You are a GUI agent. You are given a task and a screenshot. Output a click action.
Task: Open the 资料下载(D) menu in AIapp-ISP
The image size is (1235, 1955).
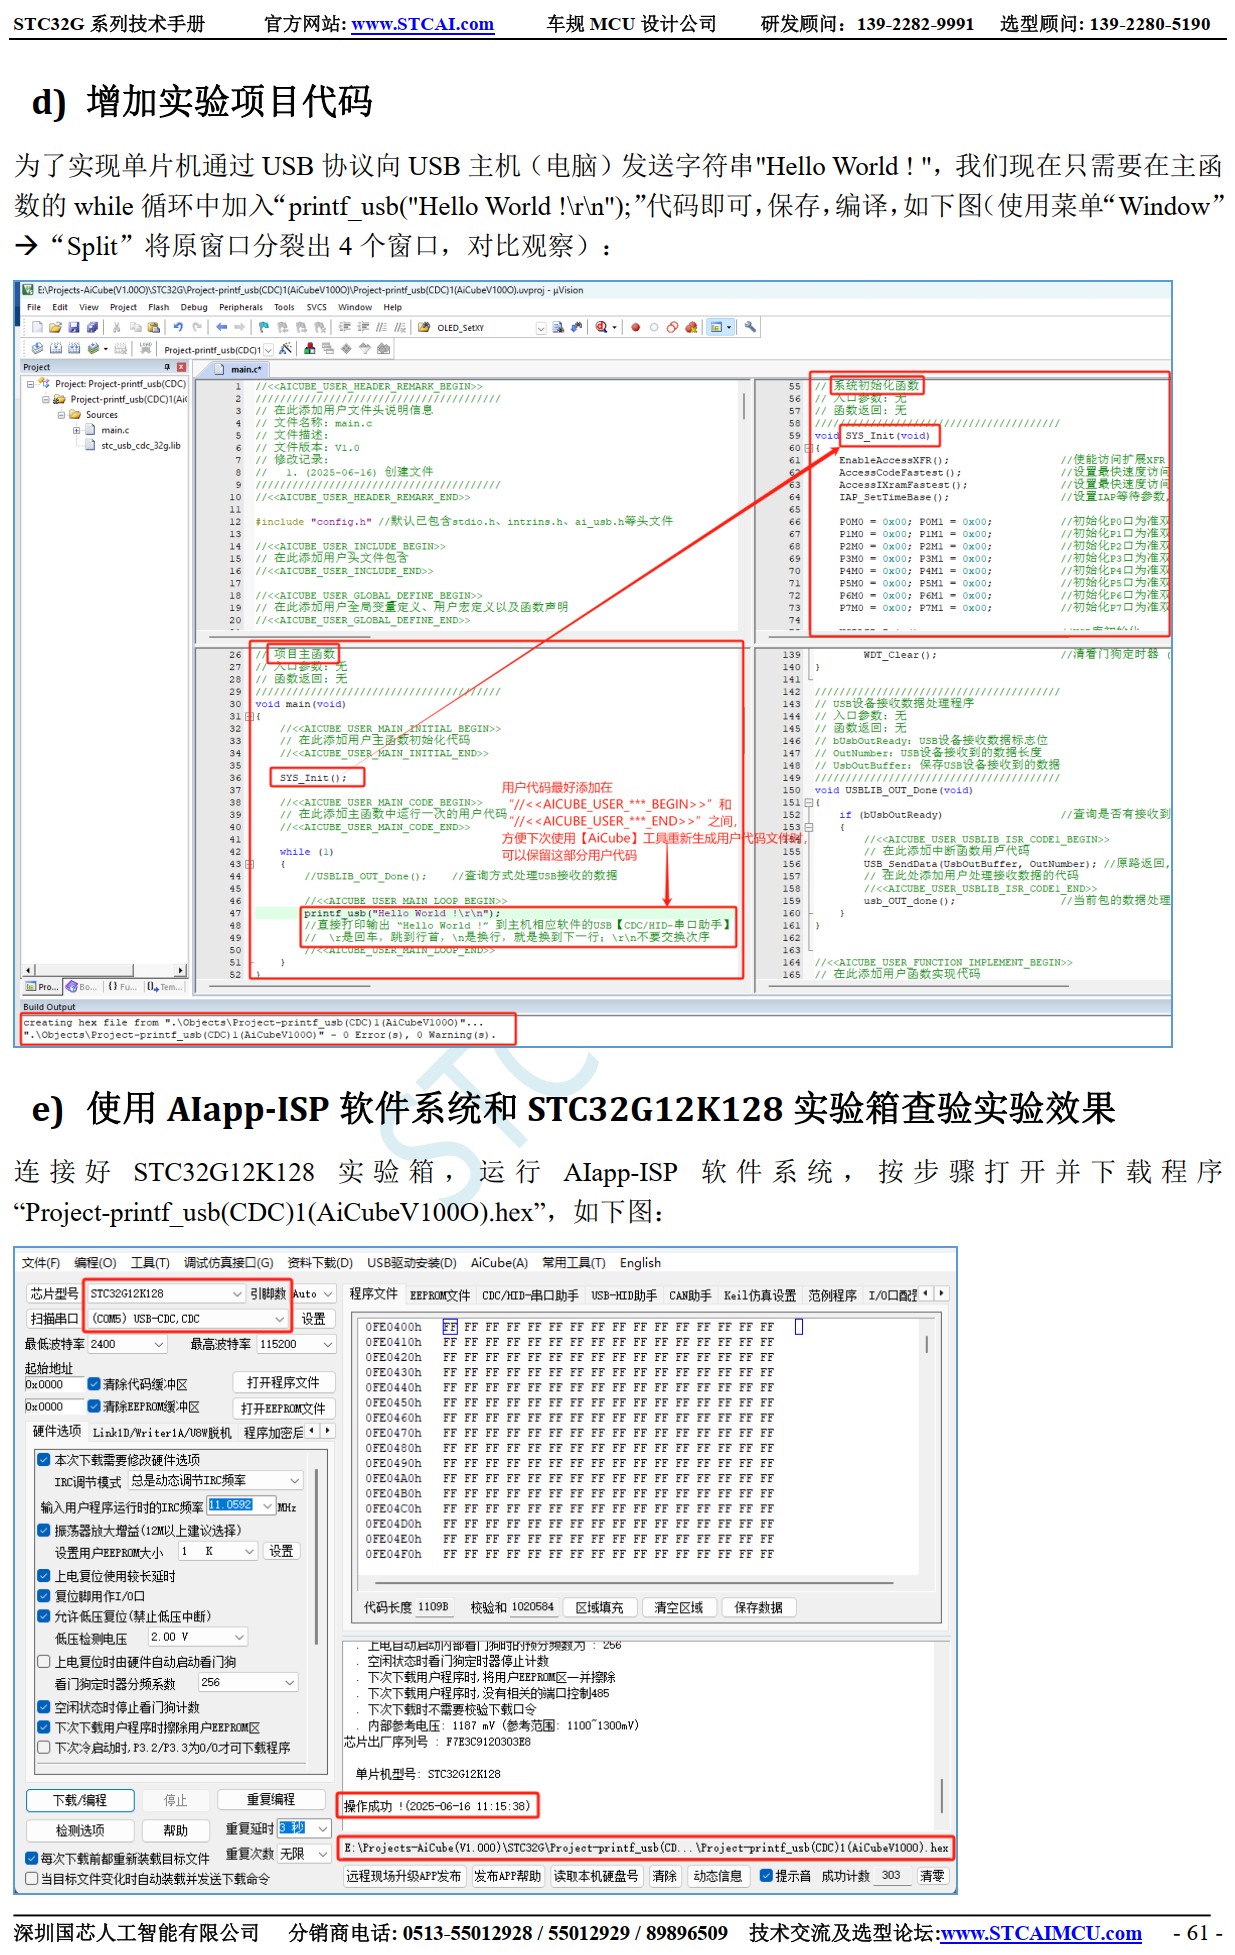tap(320, 1263)
